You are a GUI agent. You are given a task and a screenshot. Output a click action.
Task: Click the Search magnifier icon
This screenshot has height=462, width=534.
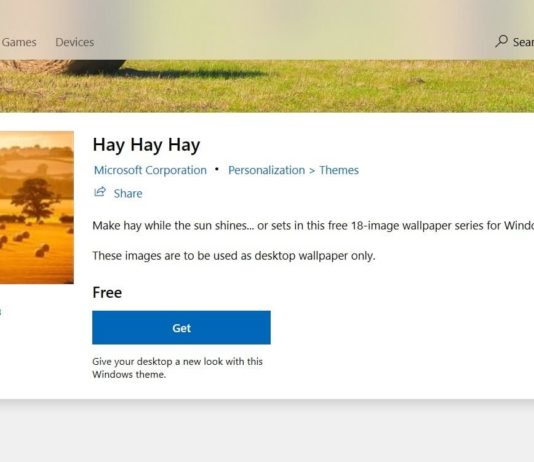click(x=501, y=41)
